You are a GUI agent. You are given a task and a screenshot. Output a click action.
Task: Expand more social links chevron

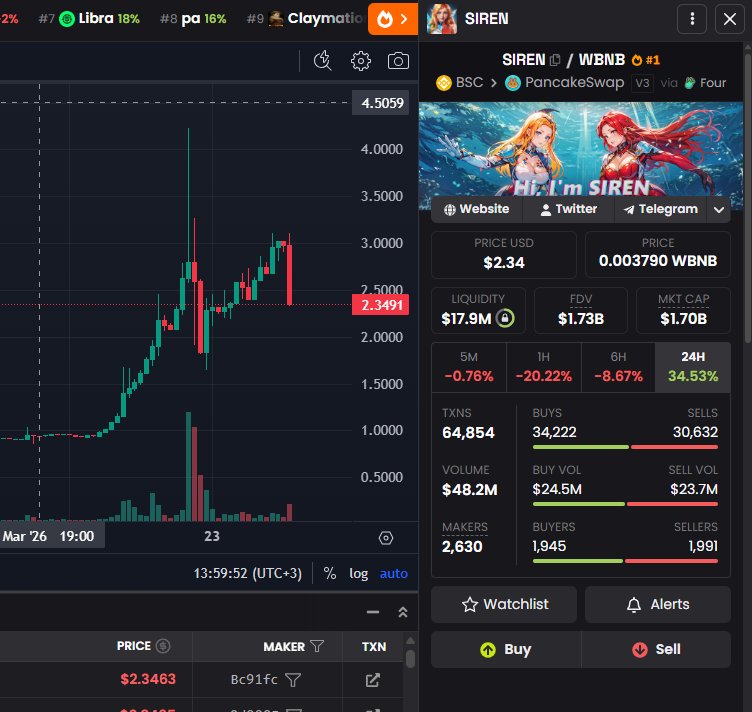[718, 210]
